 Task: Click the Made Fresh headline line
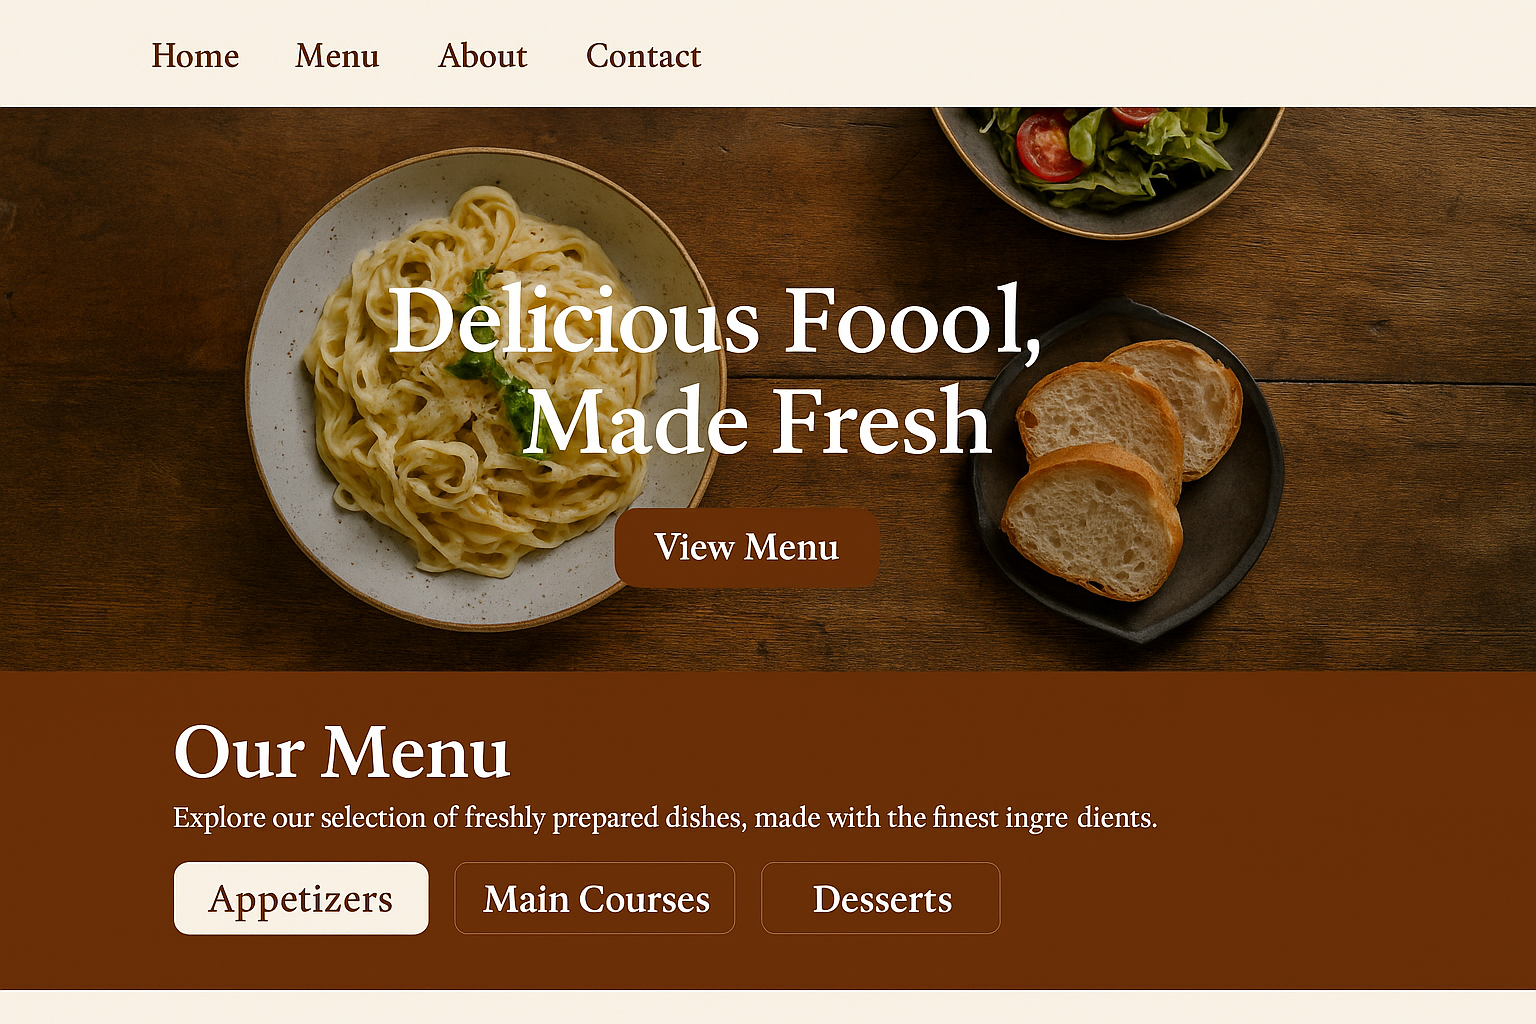(x=758, y=420)
